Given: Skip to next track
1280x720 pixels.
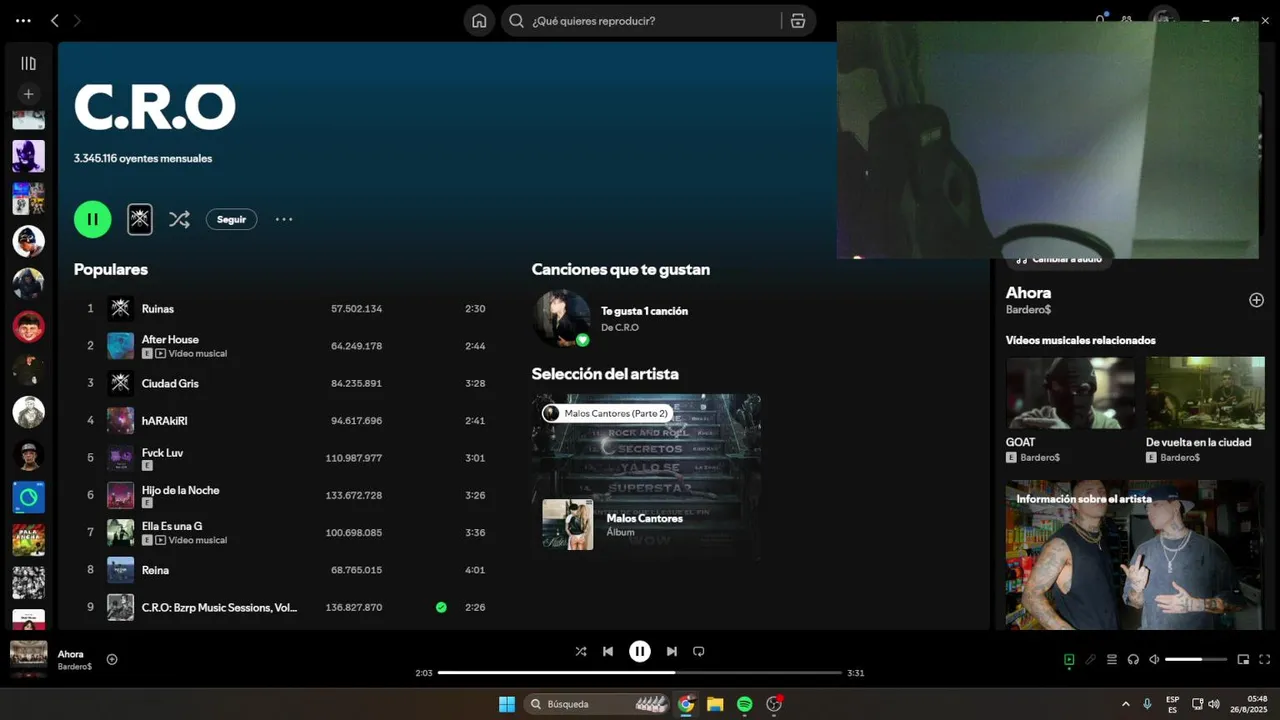Looking at the screenshot, I should (x=672, y=651).
